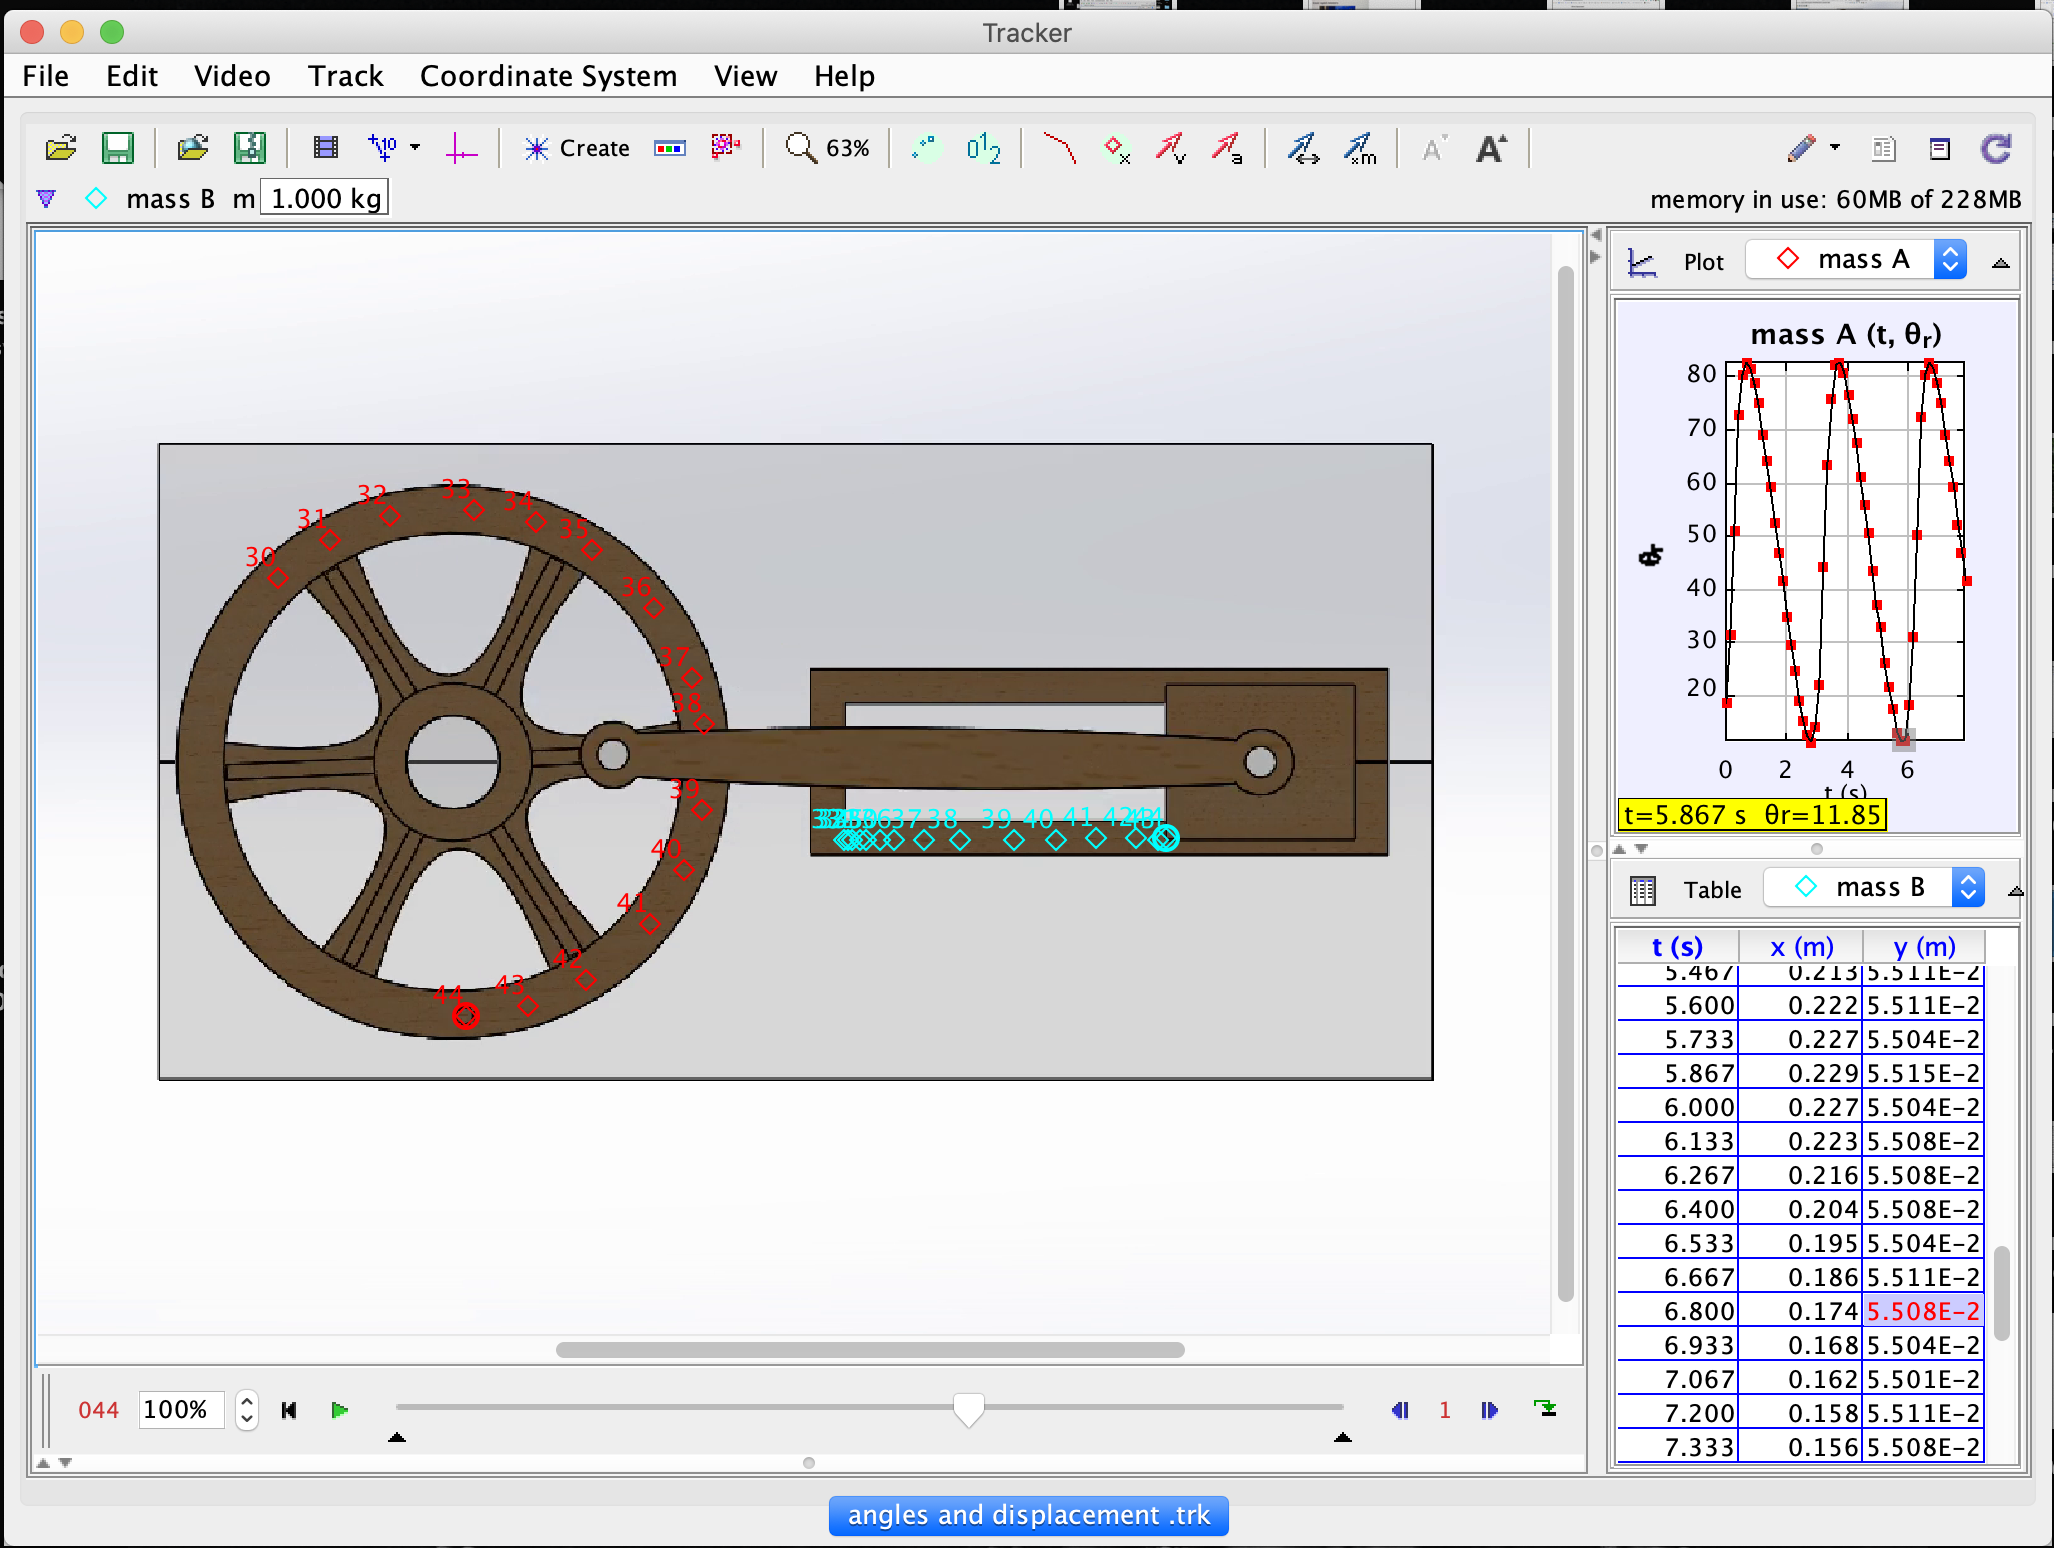
Task: Click the return to start button
Action: (289, 1410)
